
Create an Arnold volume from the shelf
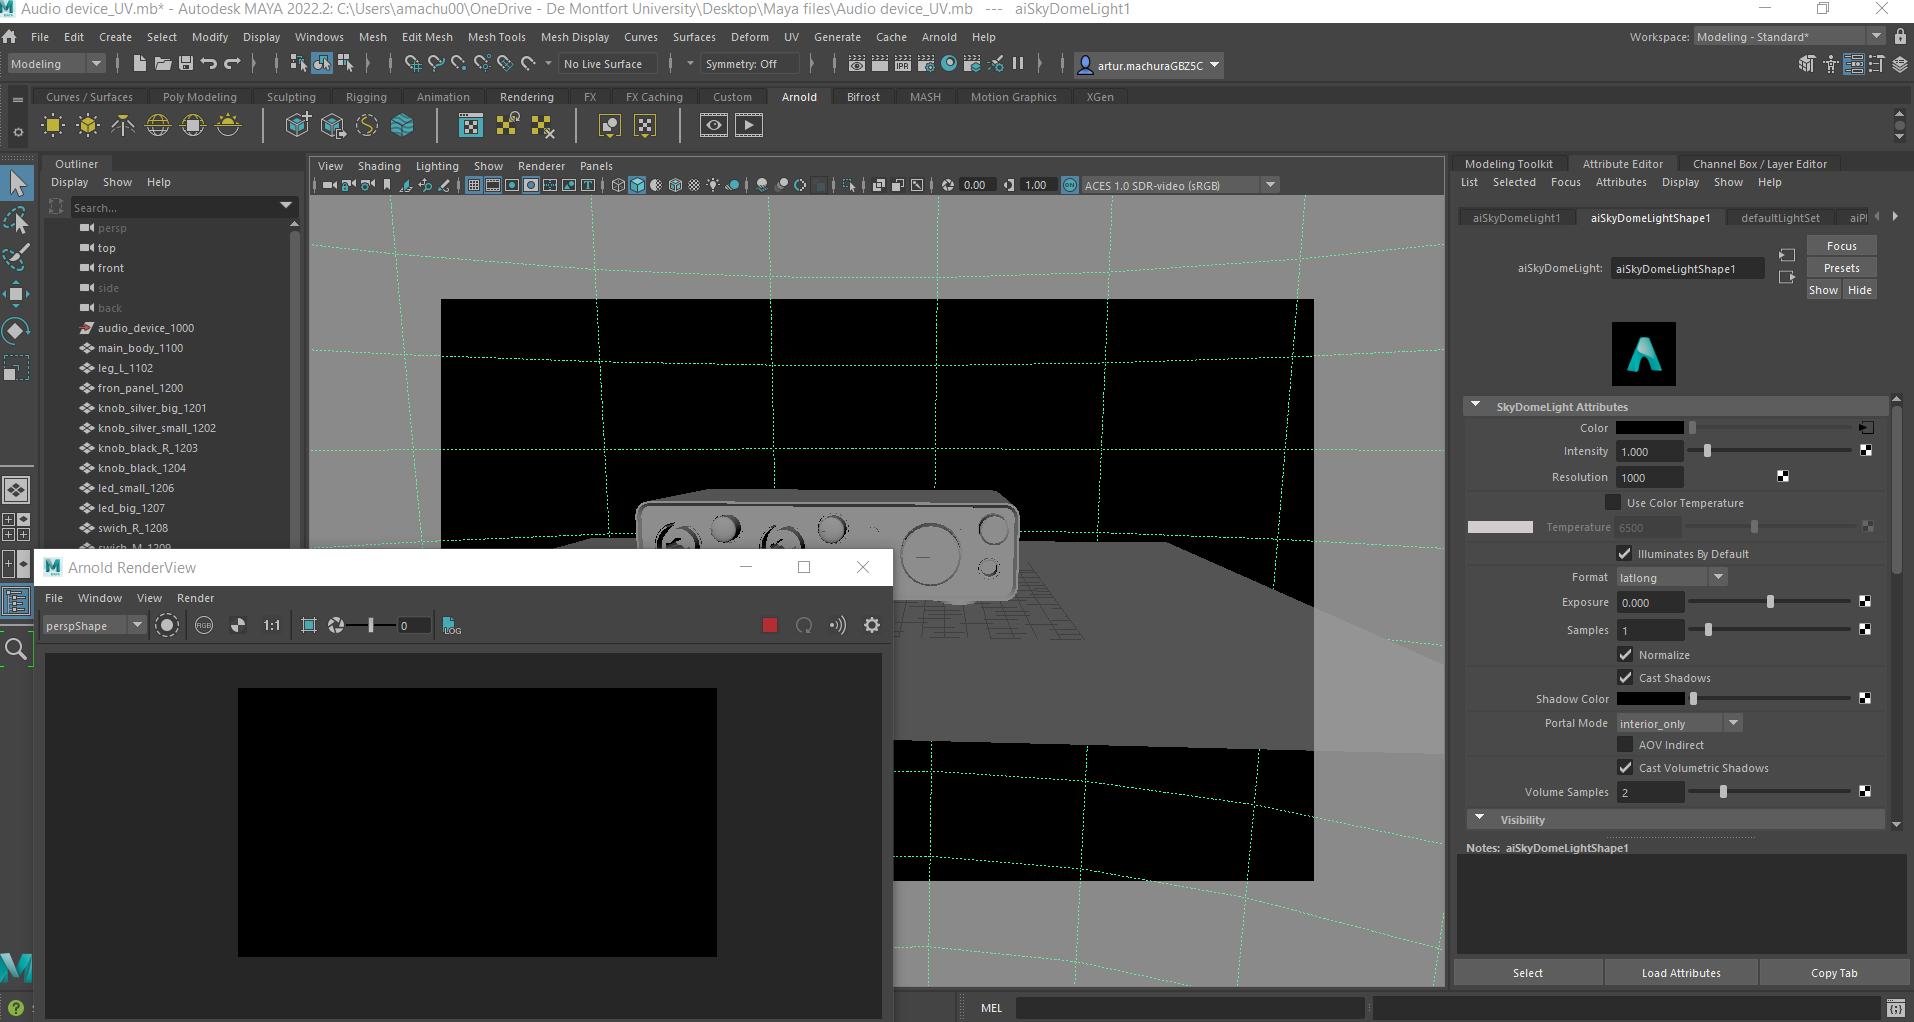click(x=402, y=125)
